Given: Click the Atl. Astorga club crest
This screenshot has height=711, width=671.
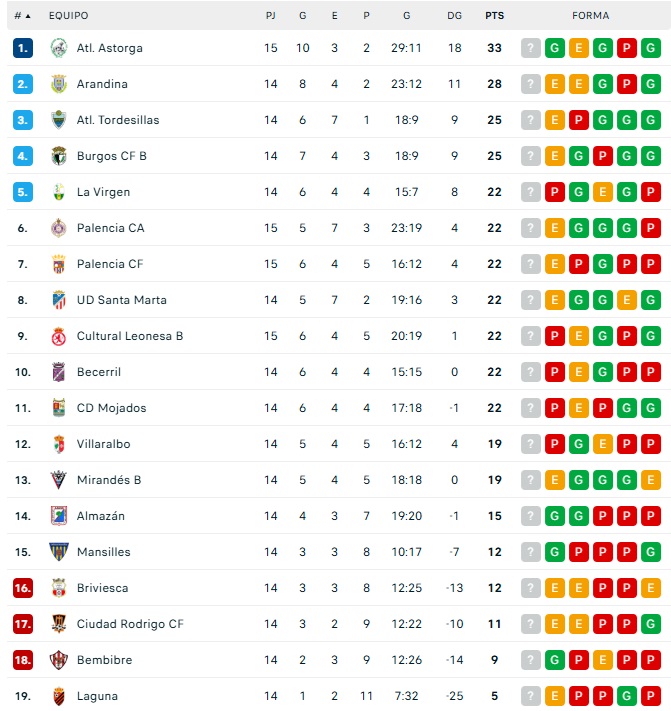Looking at the screenshot, I should (58, 48).
